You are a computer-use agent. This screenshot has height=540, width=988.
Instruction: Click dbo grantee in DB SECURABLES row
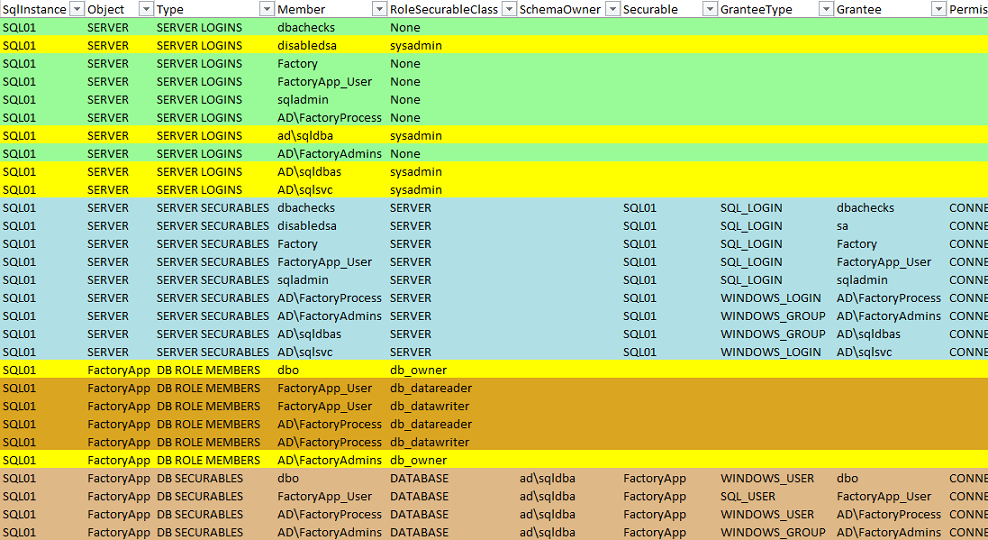tap(847, 478)
